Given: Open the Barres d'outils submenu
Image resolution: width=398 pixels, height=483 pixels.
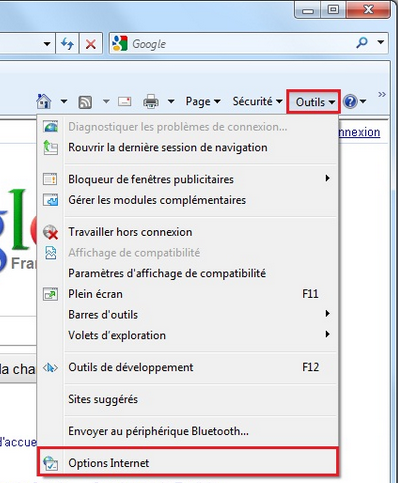Looking at the screenshot, I should (x=188, y=315).
